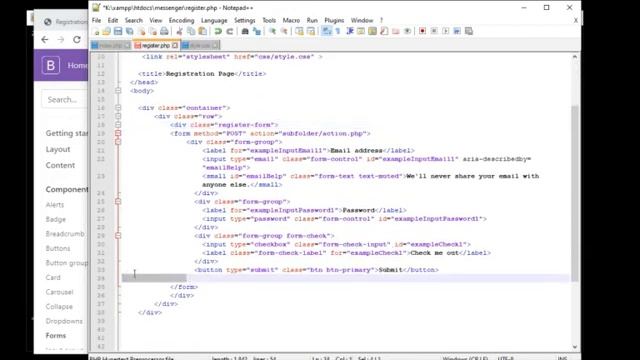
Task: Close the current file using the Close toolbar icon
Action: tap(142, 31)
